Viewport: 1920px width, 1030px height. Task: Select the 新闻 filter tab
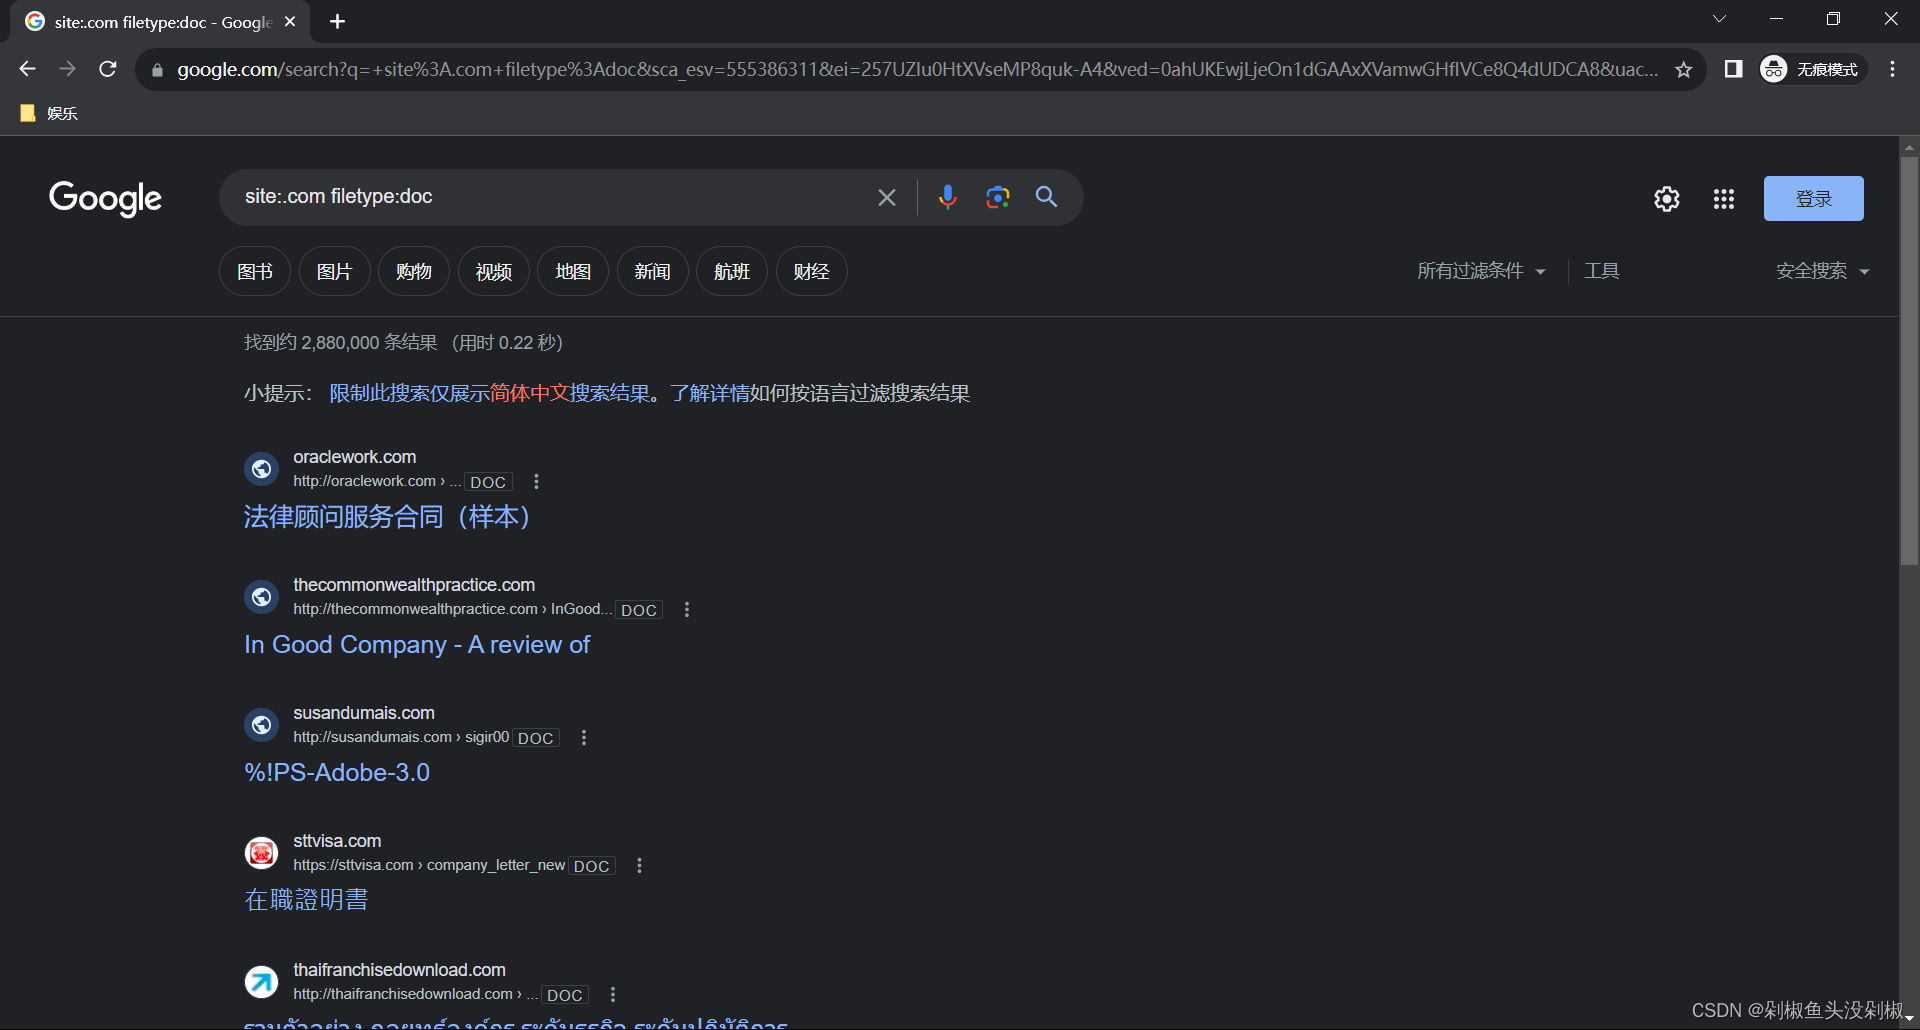tap(652, 271)
